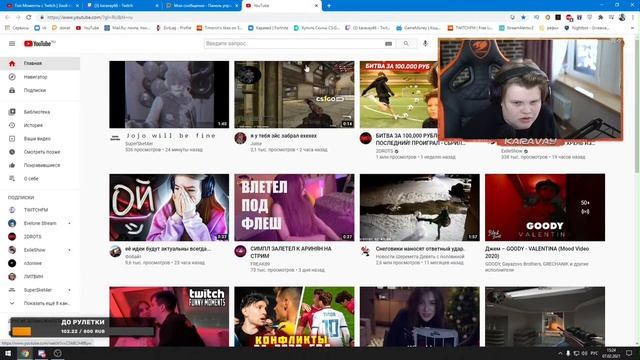
Task: Open the on-screen keyboard icon in search box
Action: tap(388, 44)
